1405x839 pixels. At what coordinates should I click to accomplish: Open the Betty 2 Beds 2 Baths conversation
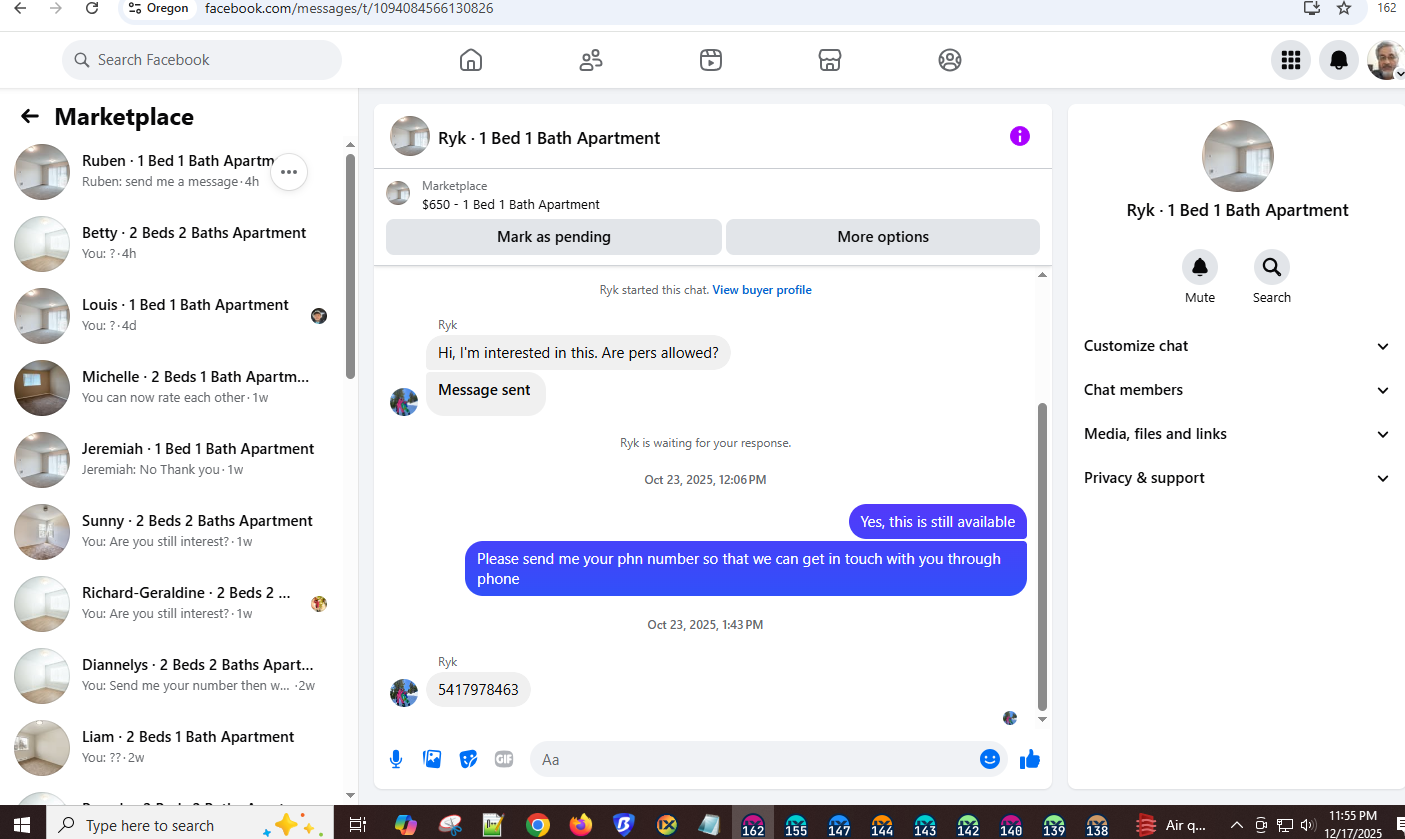(174, 244)
